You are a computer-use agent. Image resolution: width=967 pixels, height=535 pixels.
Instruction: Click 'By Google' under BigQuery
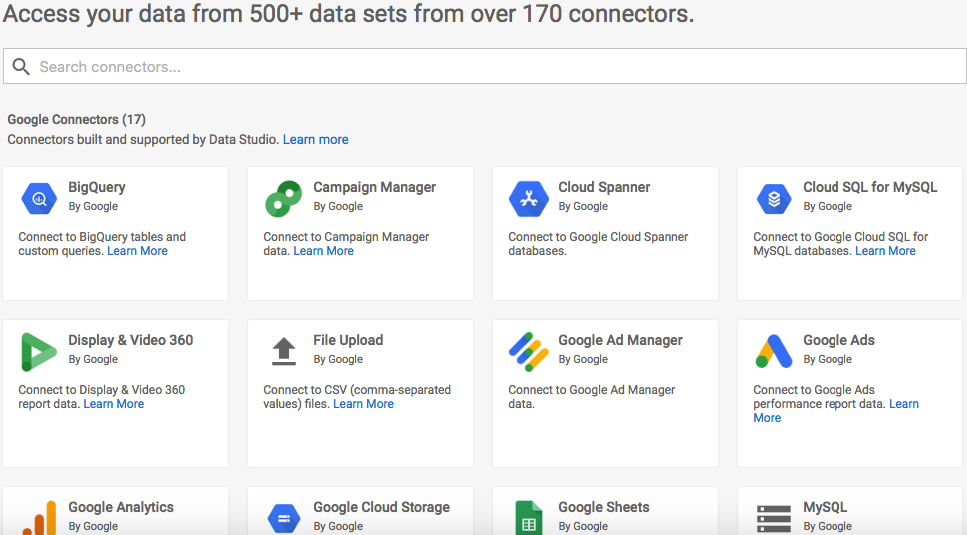93,206
